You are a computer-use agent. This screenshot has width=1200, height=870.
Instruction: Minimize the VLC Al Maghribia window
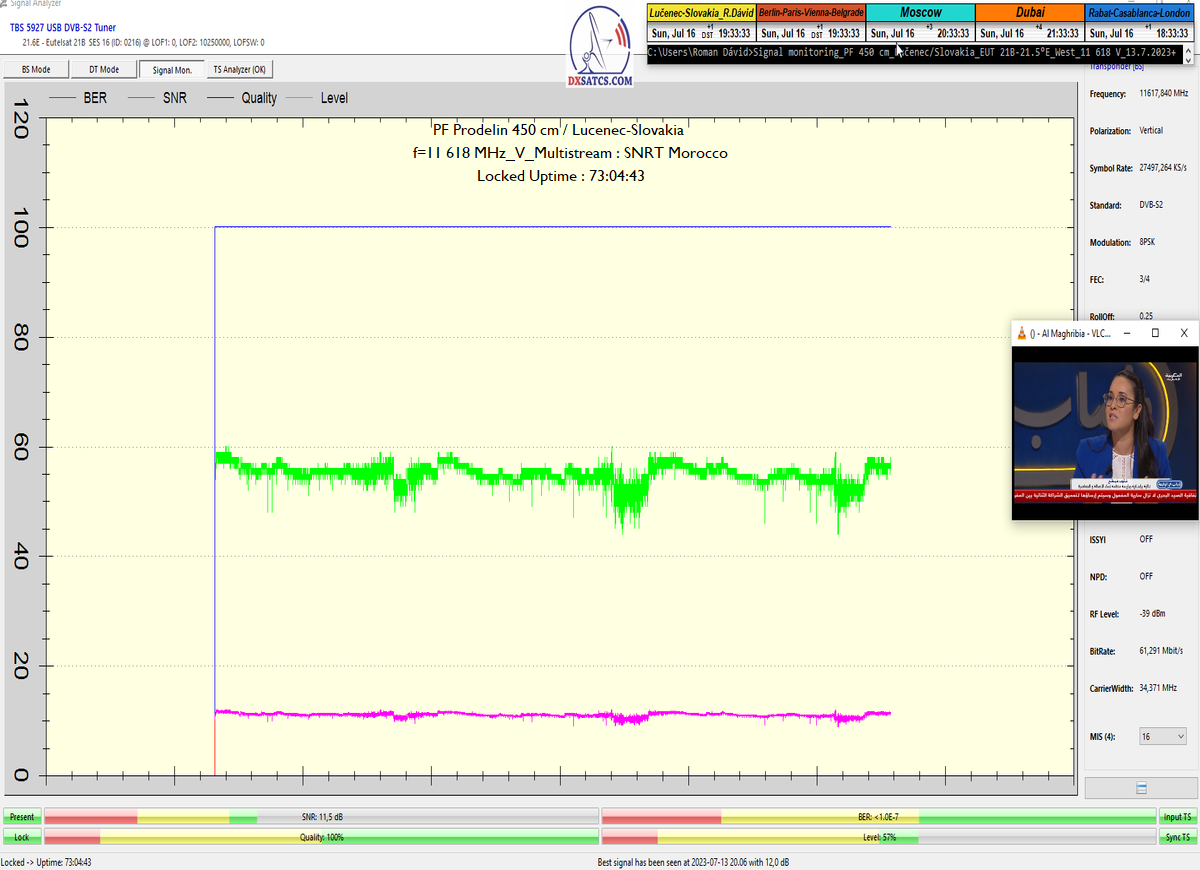tap(1126, 333)
